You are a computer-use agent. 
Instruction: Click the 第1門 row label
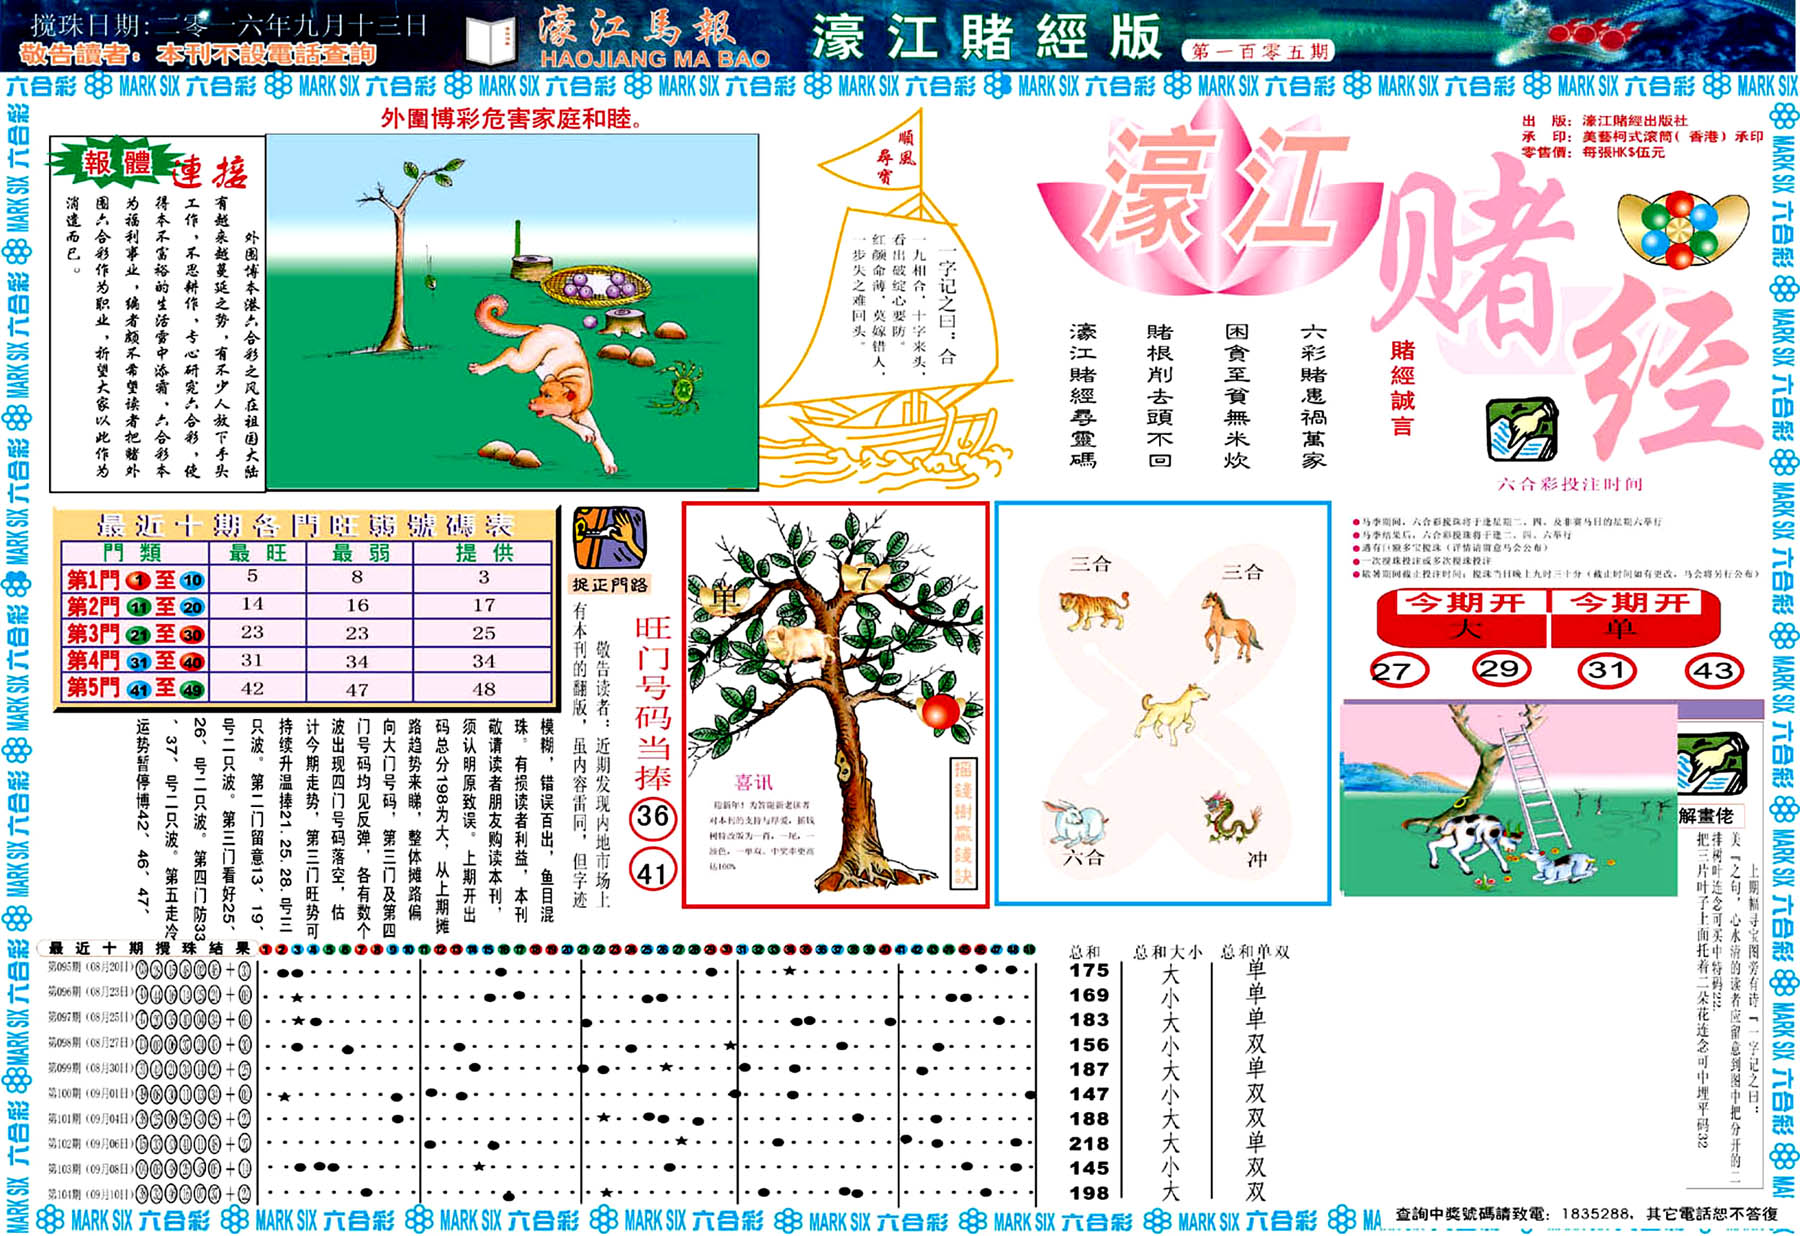tap(135, 579)
